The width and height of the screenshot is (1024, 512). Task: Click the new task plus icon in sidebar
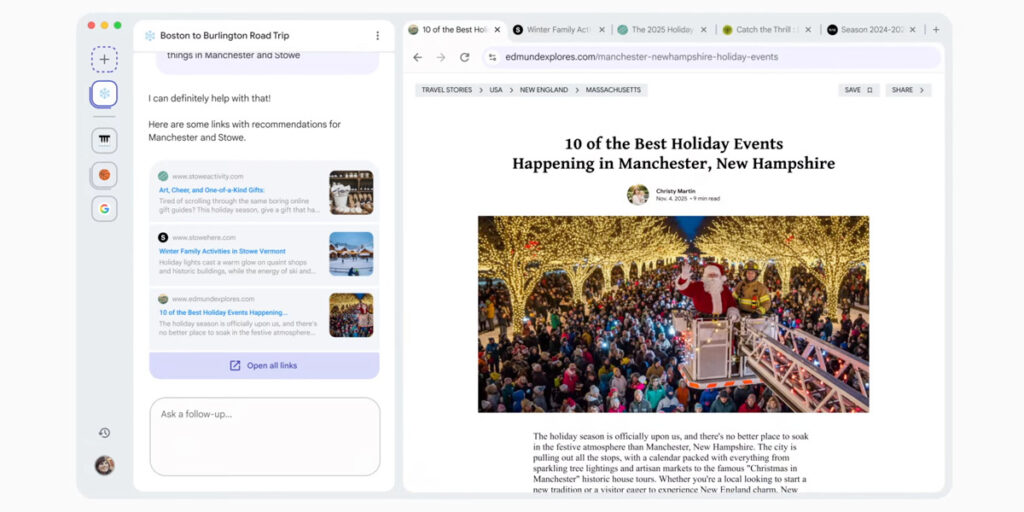(104, 59)
